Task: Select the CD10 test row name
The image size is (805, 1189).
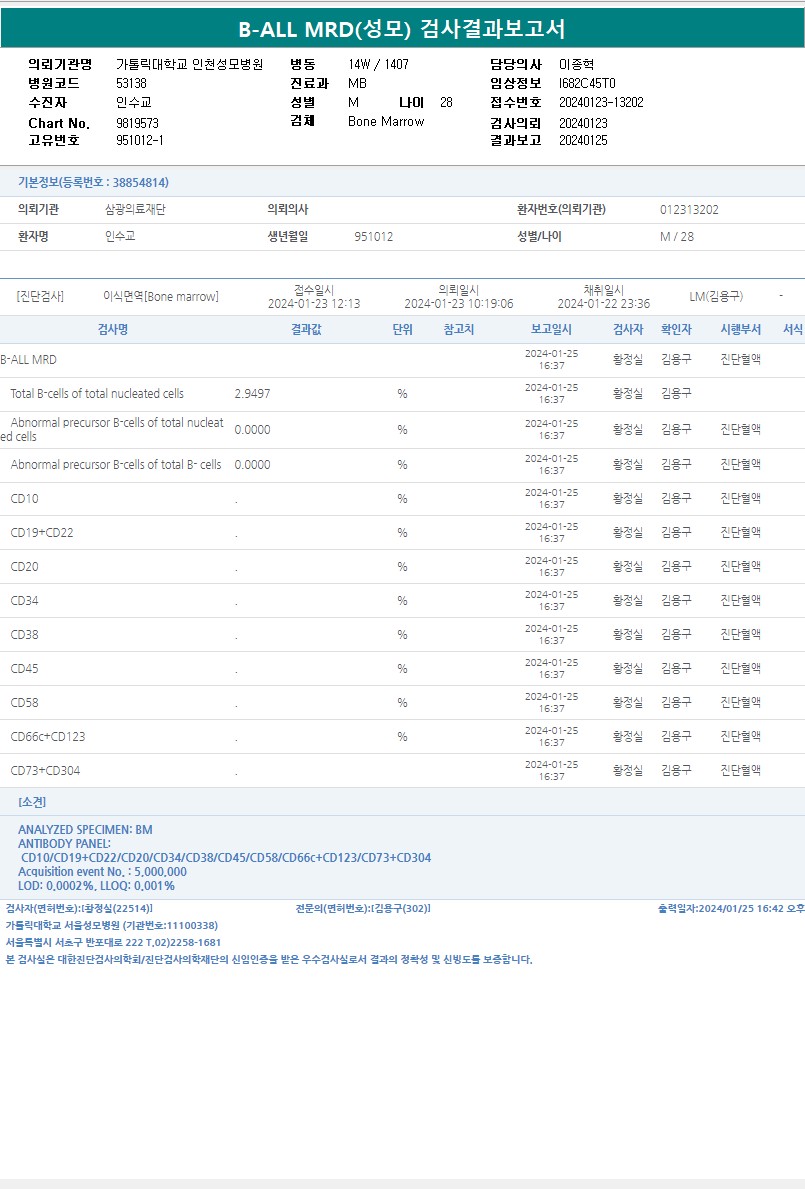Action: [25, 499]
